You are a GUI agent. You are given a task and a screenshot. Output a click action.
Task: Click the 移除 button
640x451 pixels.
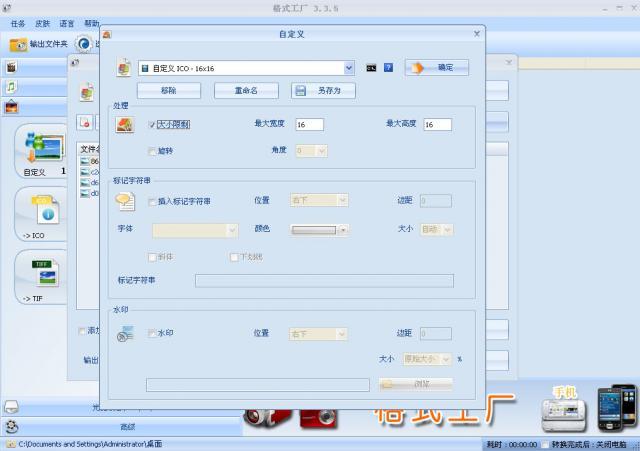tap(169, 90)
